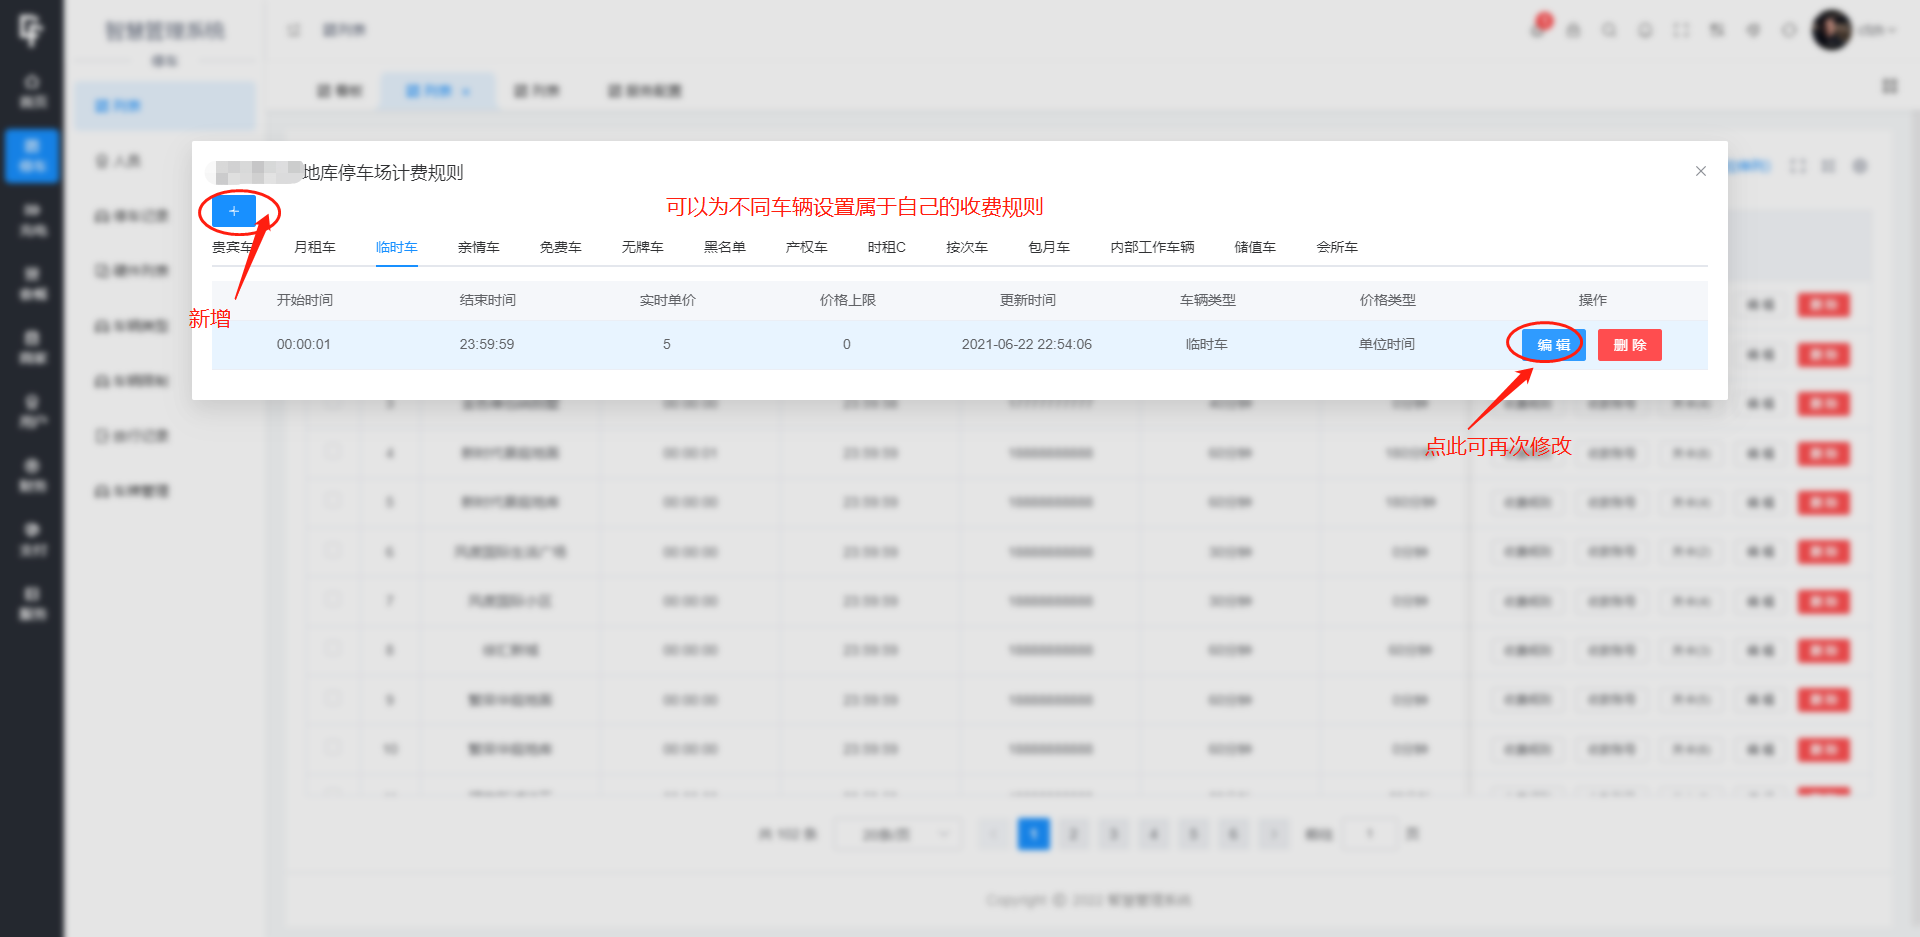Select the 内部工作车辆 tab
The width and height of the screenshot is (1920, 937).
pyautogui.click(x=1152, y=247)
